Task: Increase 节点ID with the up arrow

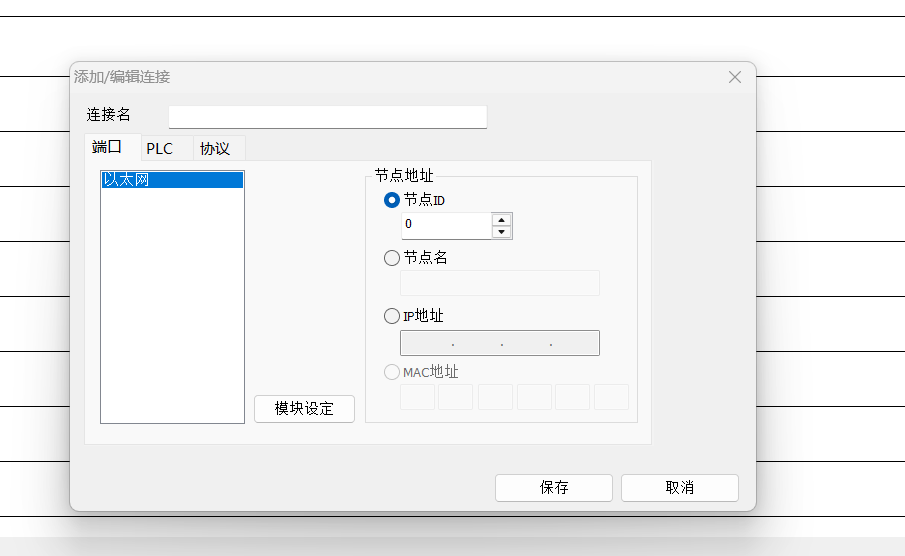Action: coord(502,219)
